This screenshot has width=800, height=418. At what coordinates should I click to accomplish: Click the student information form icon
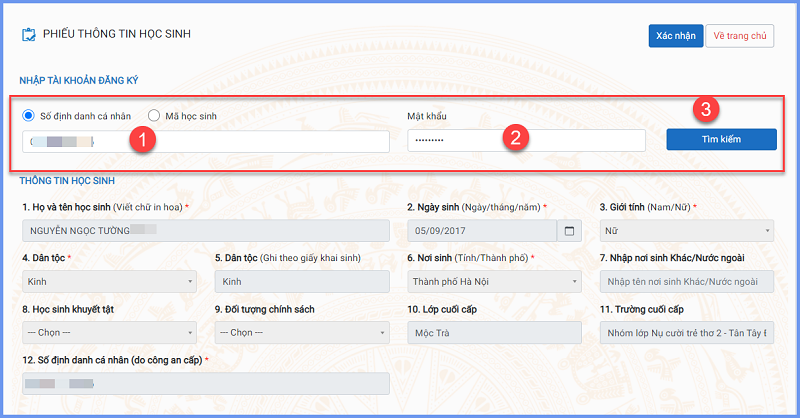point(28,35)
